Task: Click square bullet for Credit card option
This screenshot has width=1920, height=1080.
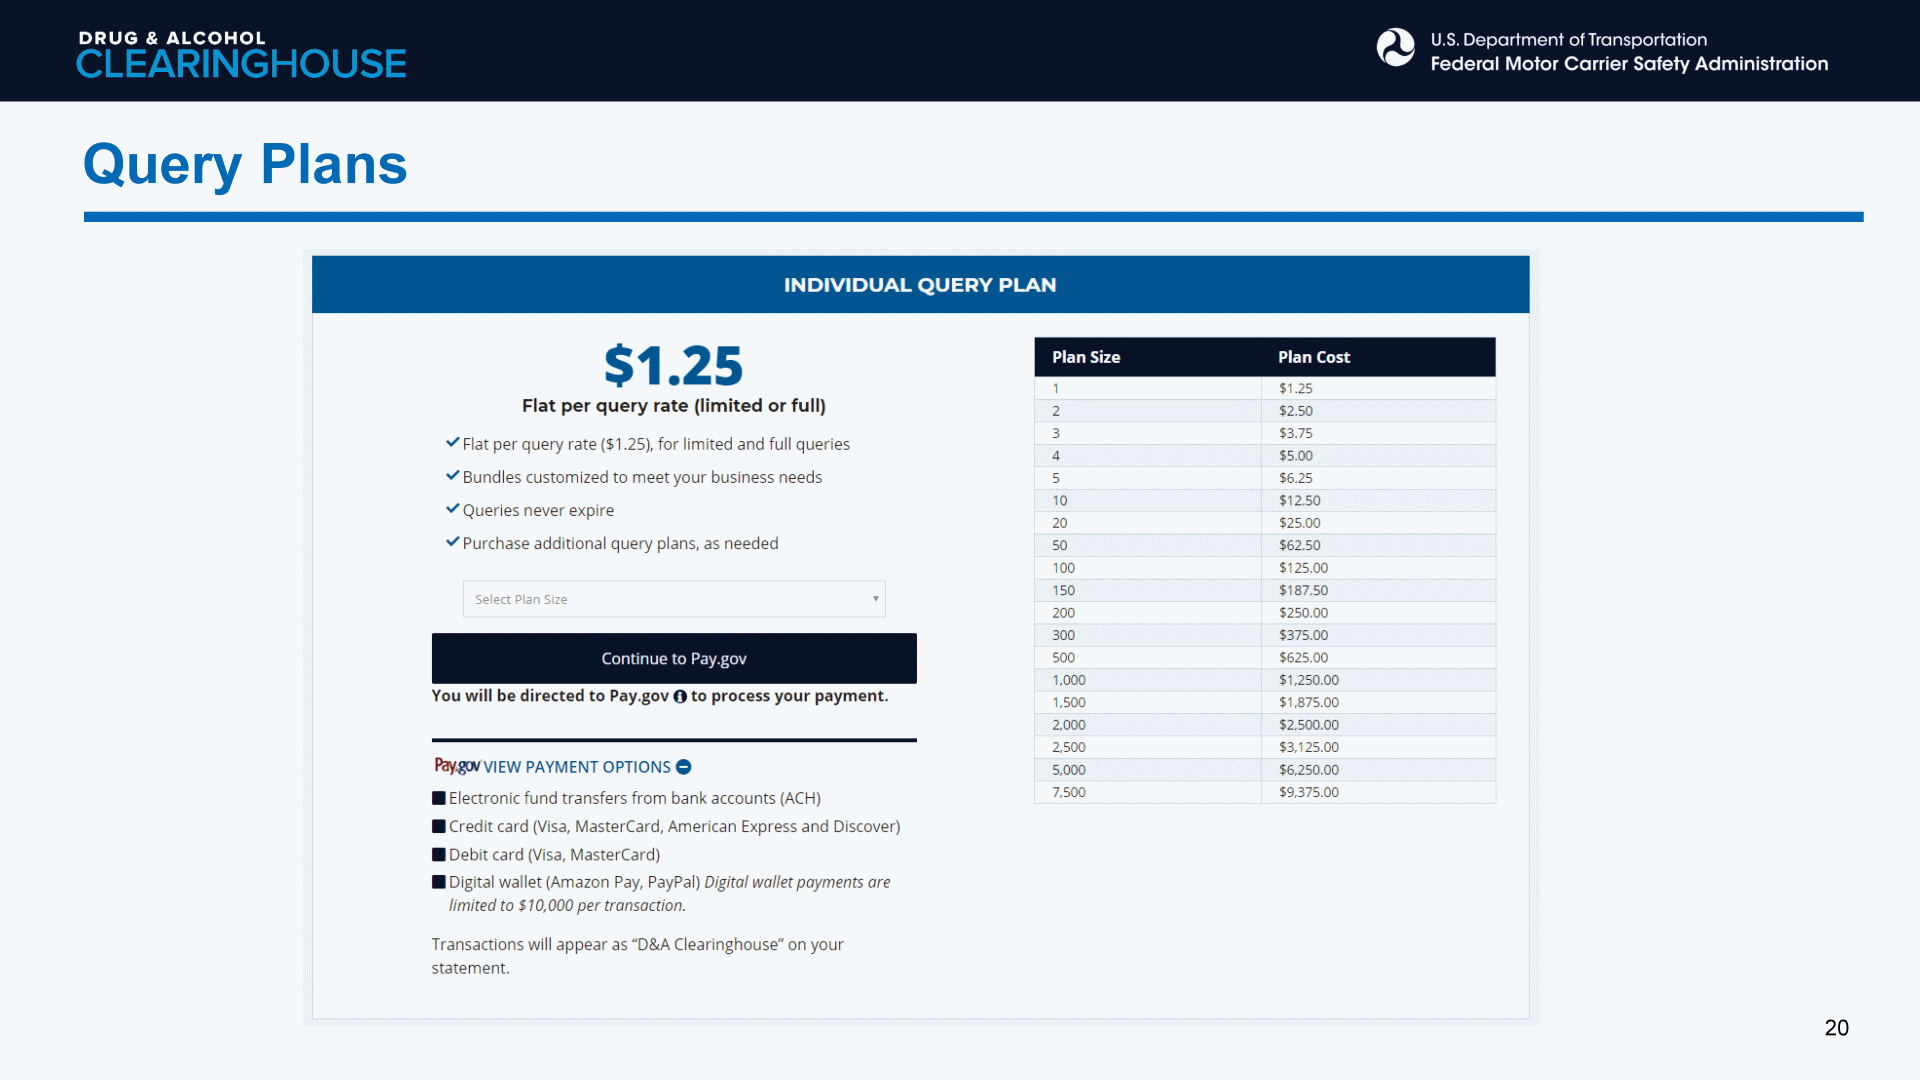Action: pos(438,826)
